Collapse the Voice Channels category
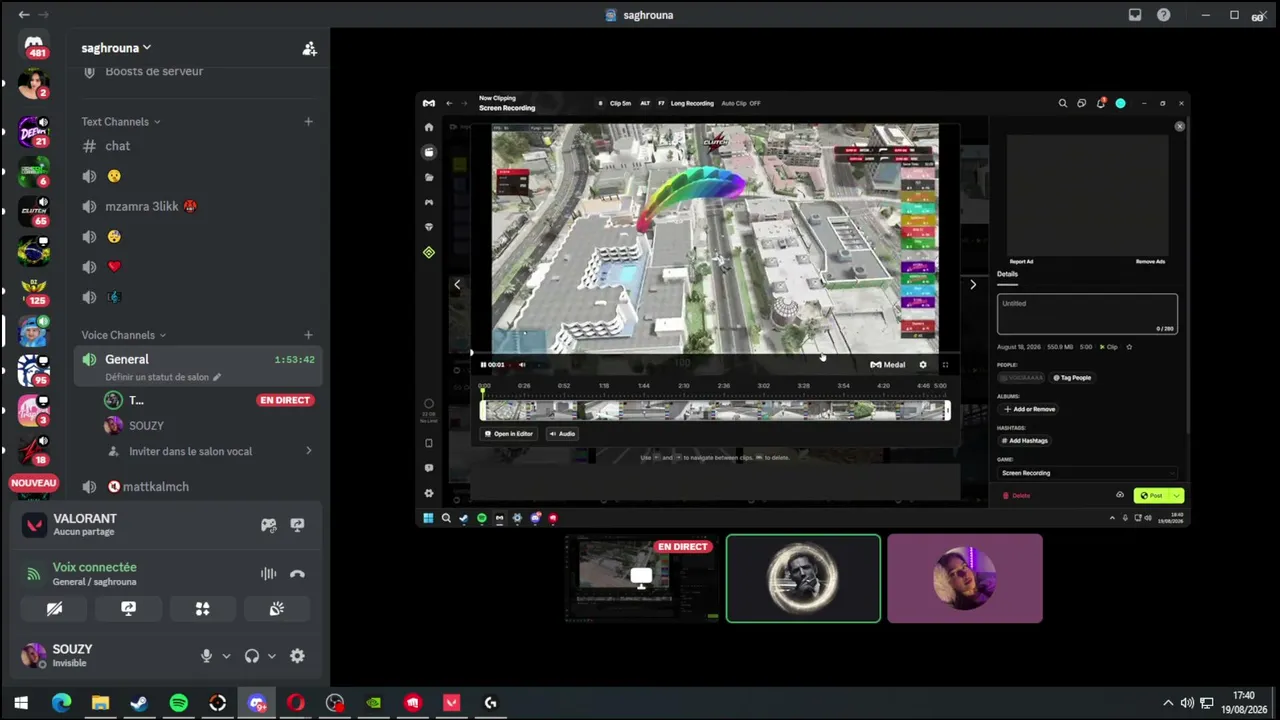The width and height of the screenshot is (1280, 720). coord(124,335)
